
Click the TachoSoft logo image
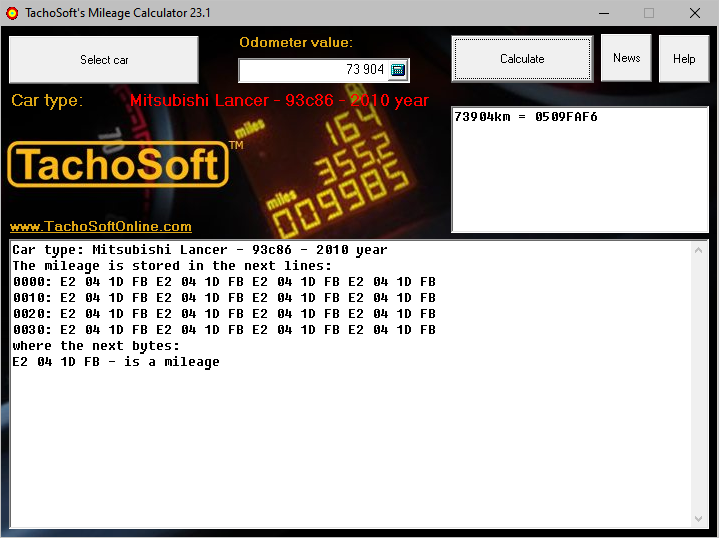point(118,164)
